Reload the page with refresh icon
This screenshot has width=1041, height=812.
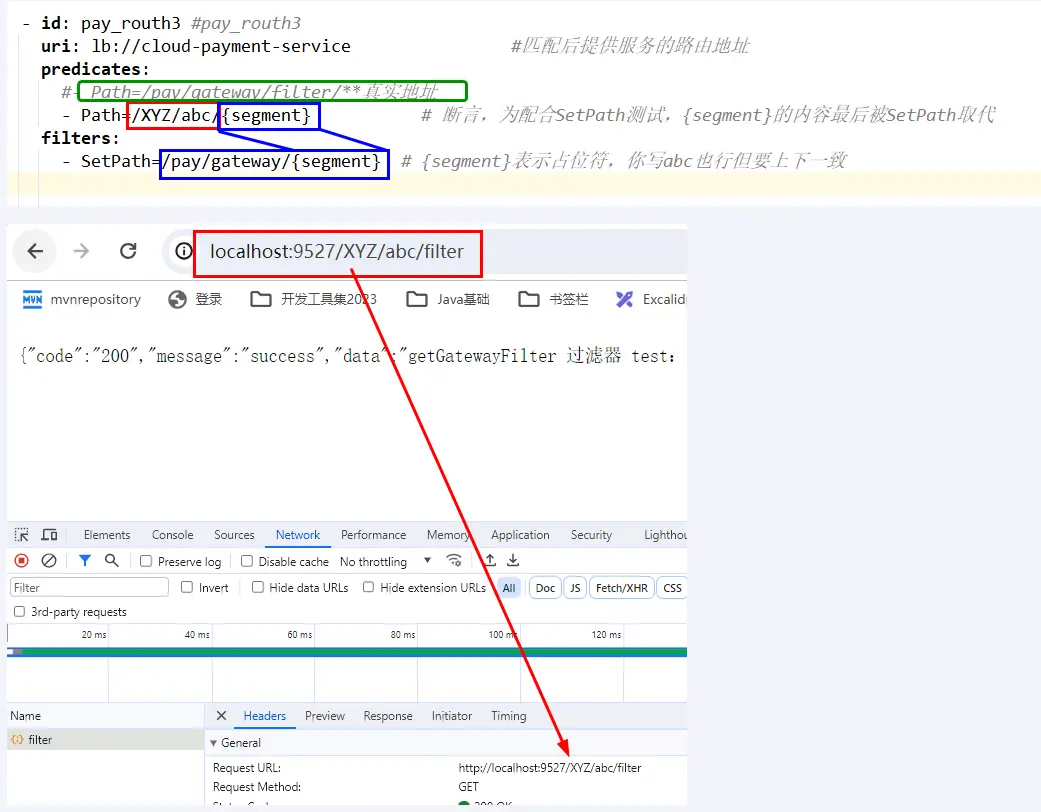128,252
